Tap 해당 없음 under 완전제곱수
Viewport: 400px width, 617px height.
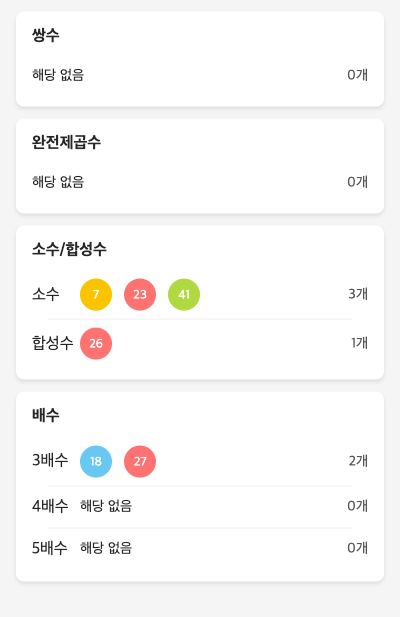pyautogui.click(x=58, y=182)
